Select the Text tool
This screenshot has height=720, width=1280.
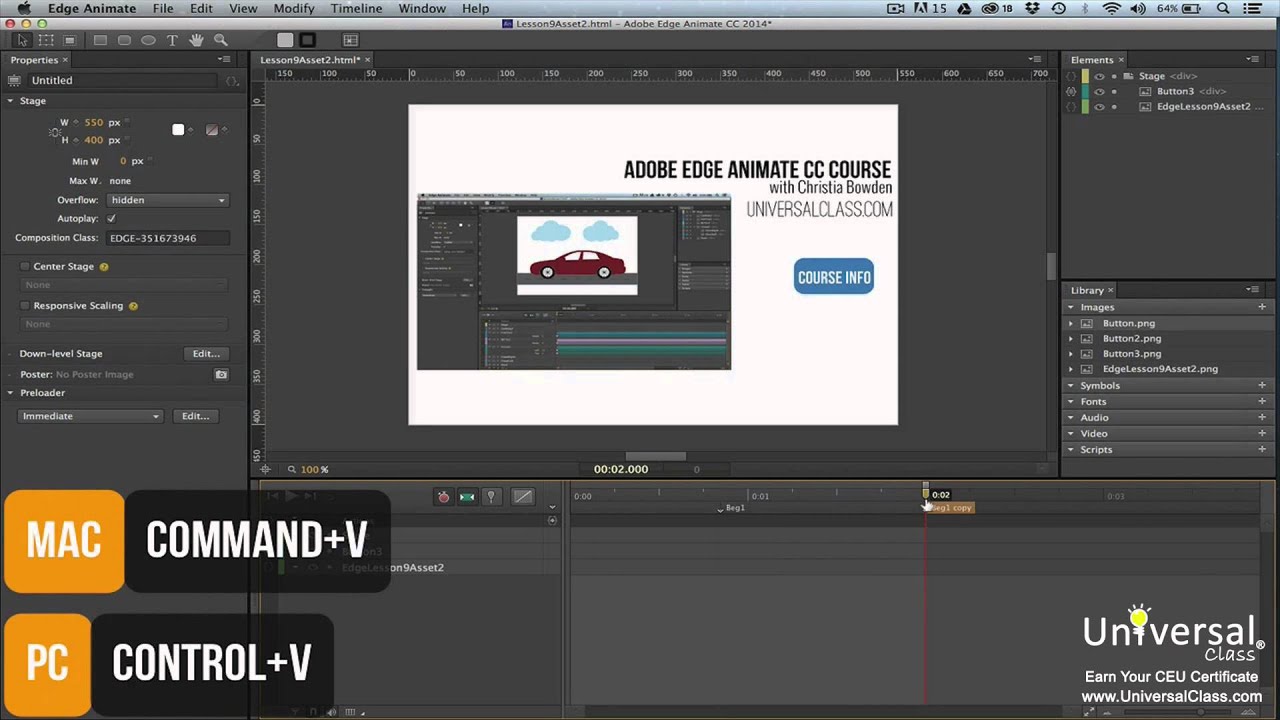pos(172,40)
